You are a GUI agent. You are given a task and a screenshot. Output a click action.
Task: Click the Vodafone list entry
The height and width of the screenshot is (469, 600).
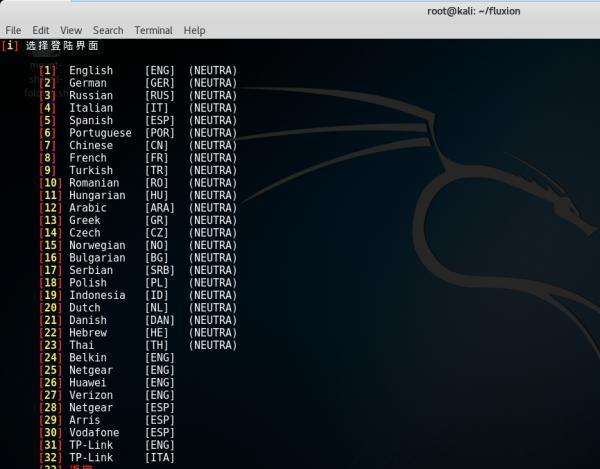pos(94,433)
